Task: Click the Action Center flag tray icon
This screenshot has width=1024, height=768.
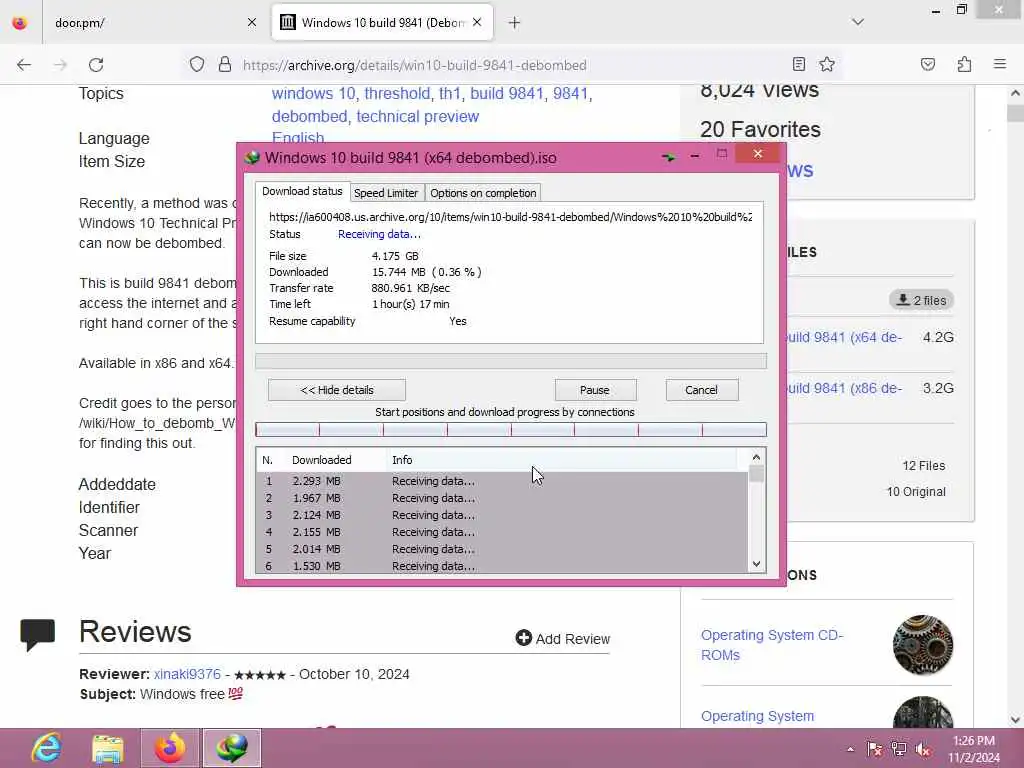Action: click(x=874, y=749)
